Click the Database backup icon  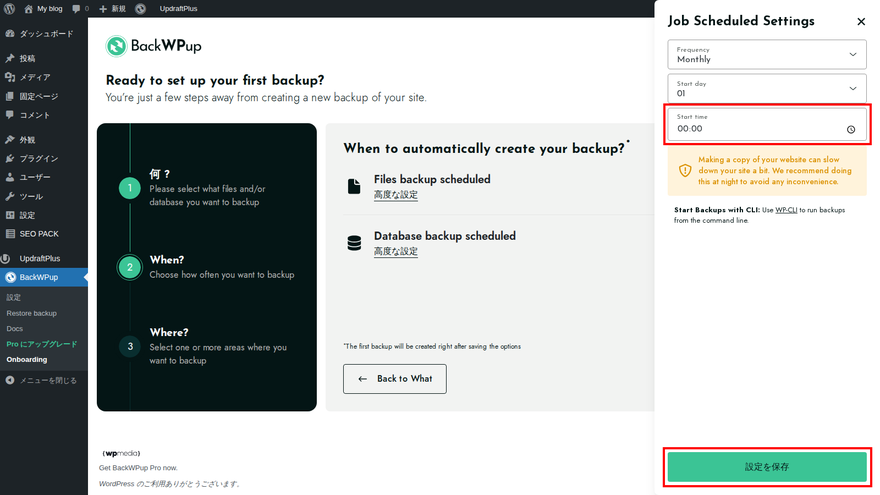[x=354, y=243]
